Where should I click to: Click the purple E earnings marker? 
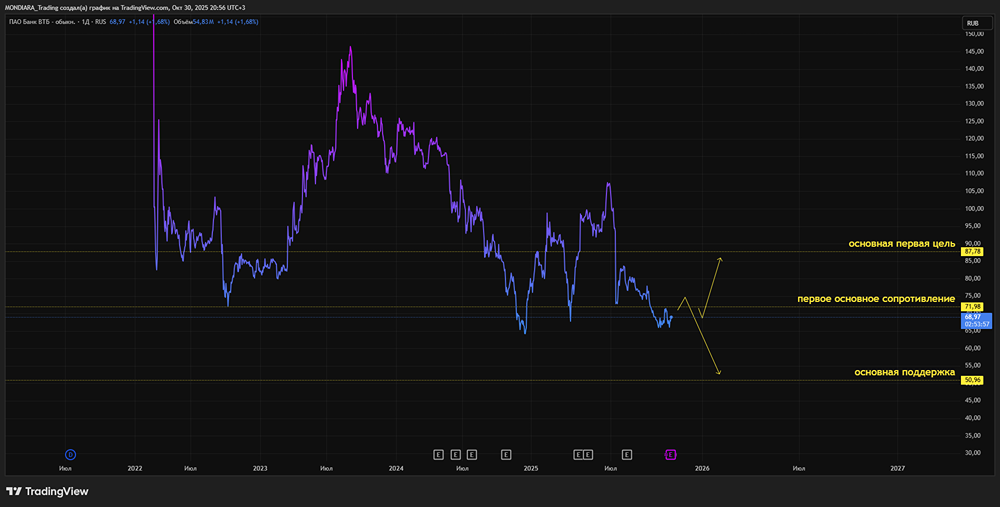[670, 455]
